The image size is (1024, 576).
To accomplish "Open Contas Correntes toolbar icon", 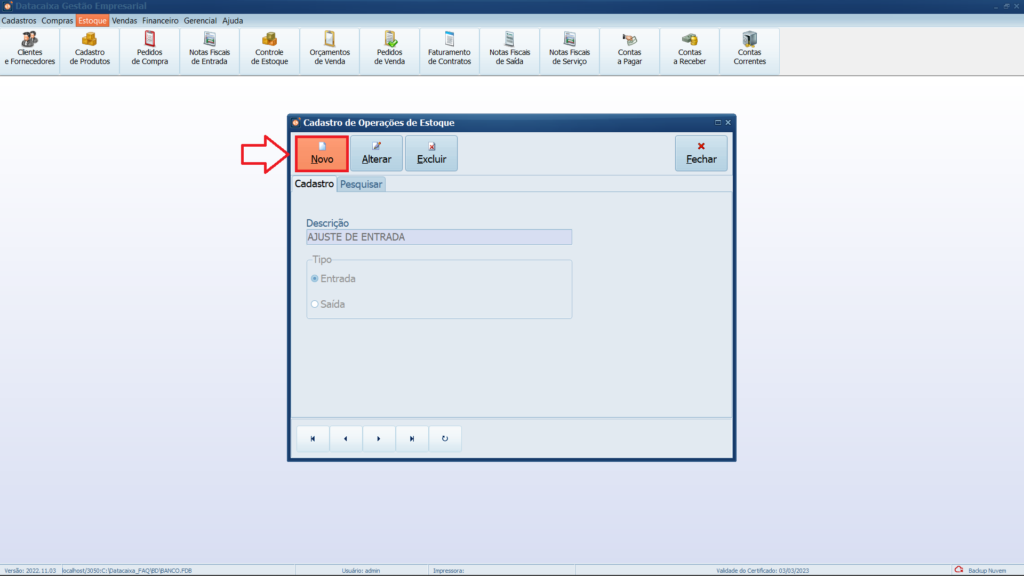I will coord(749,49).
